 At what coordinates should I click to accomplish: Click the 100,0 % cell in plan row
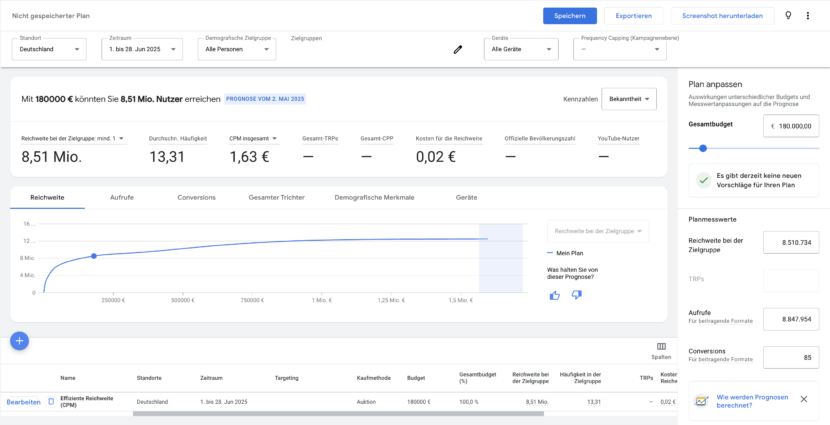click(x=469, y=402)
